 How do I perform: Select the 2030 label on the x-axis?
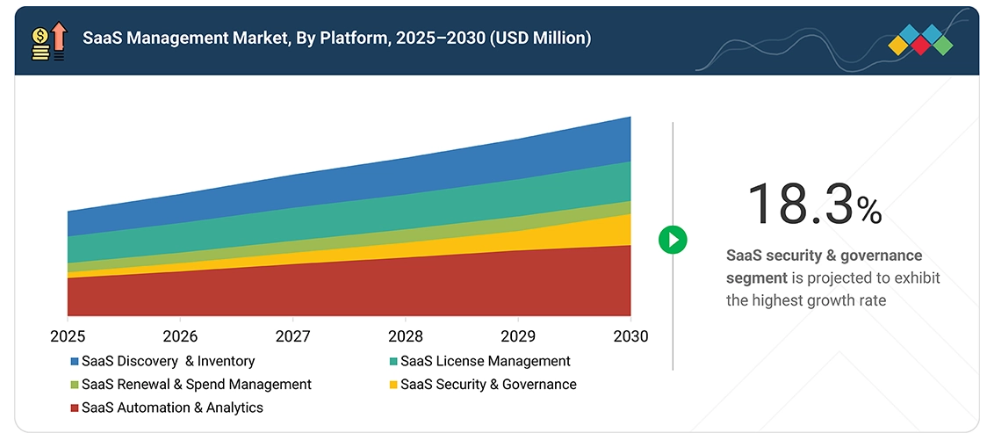pos(629,336)
